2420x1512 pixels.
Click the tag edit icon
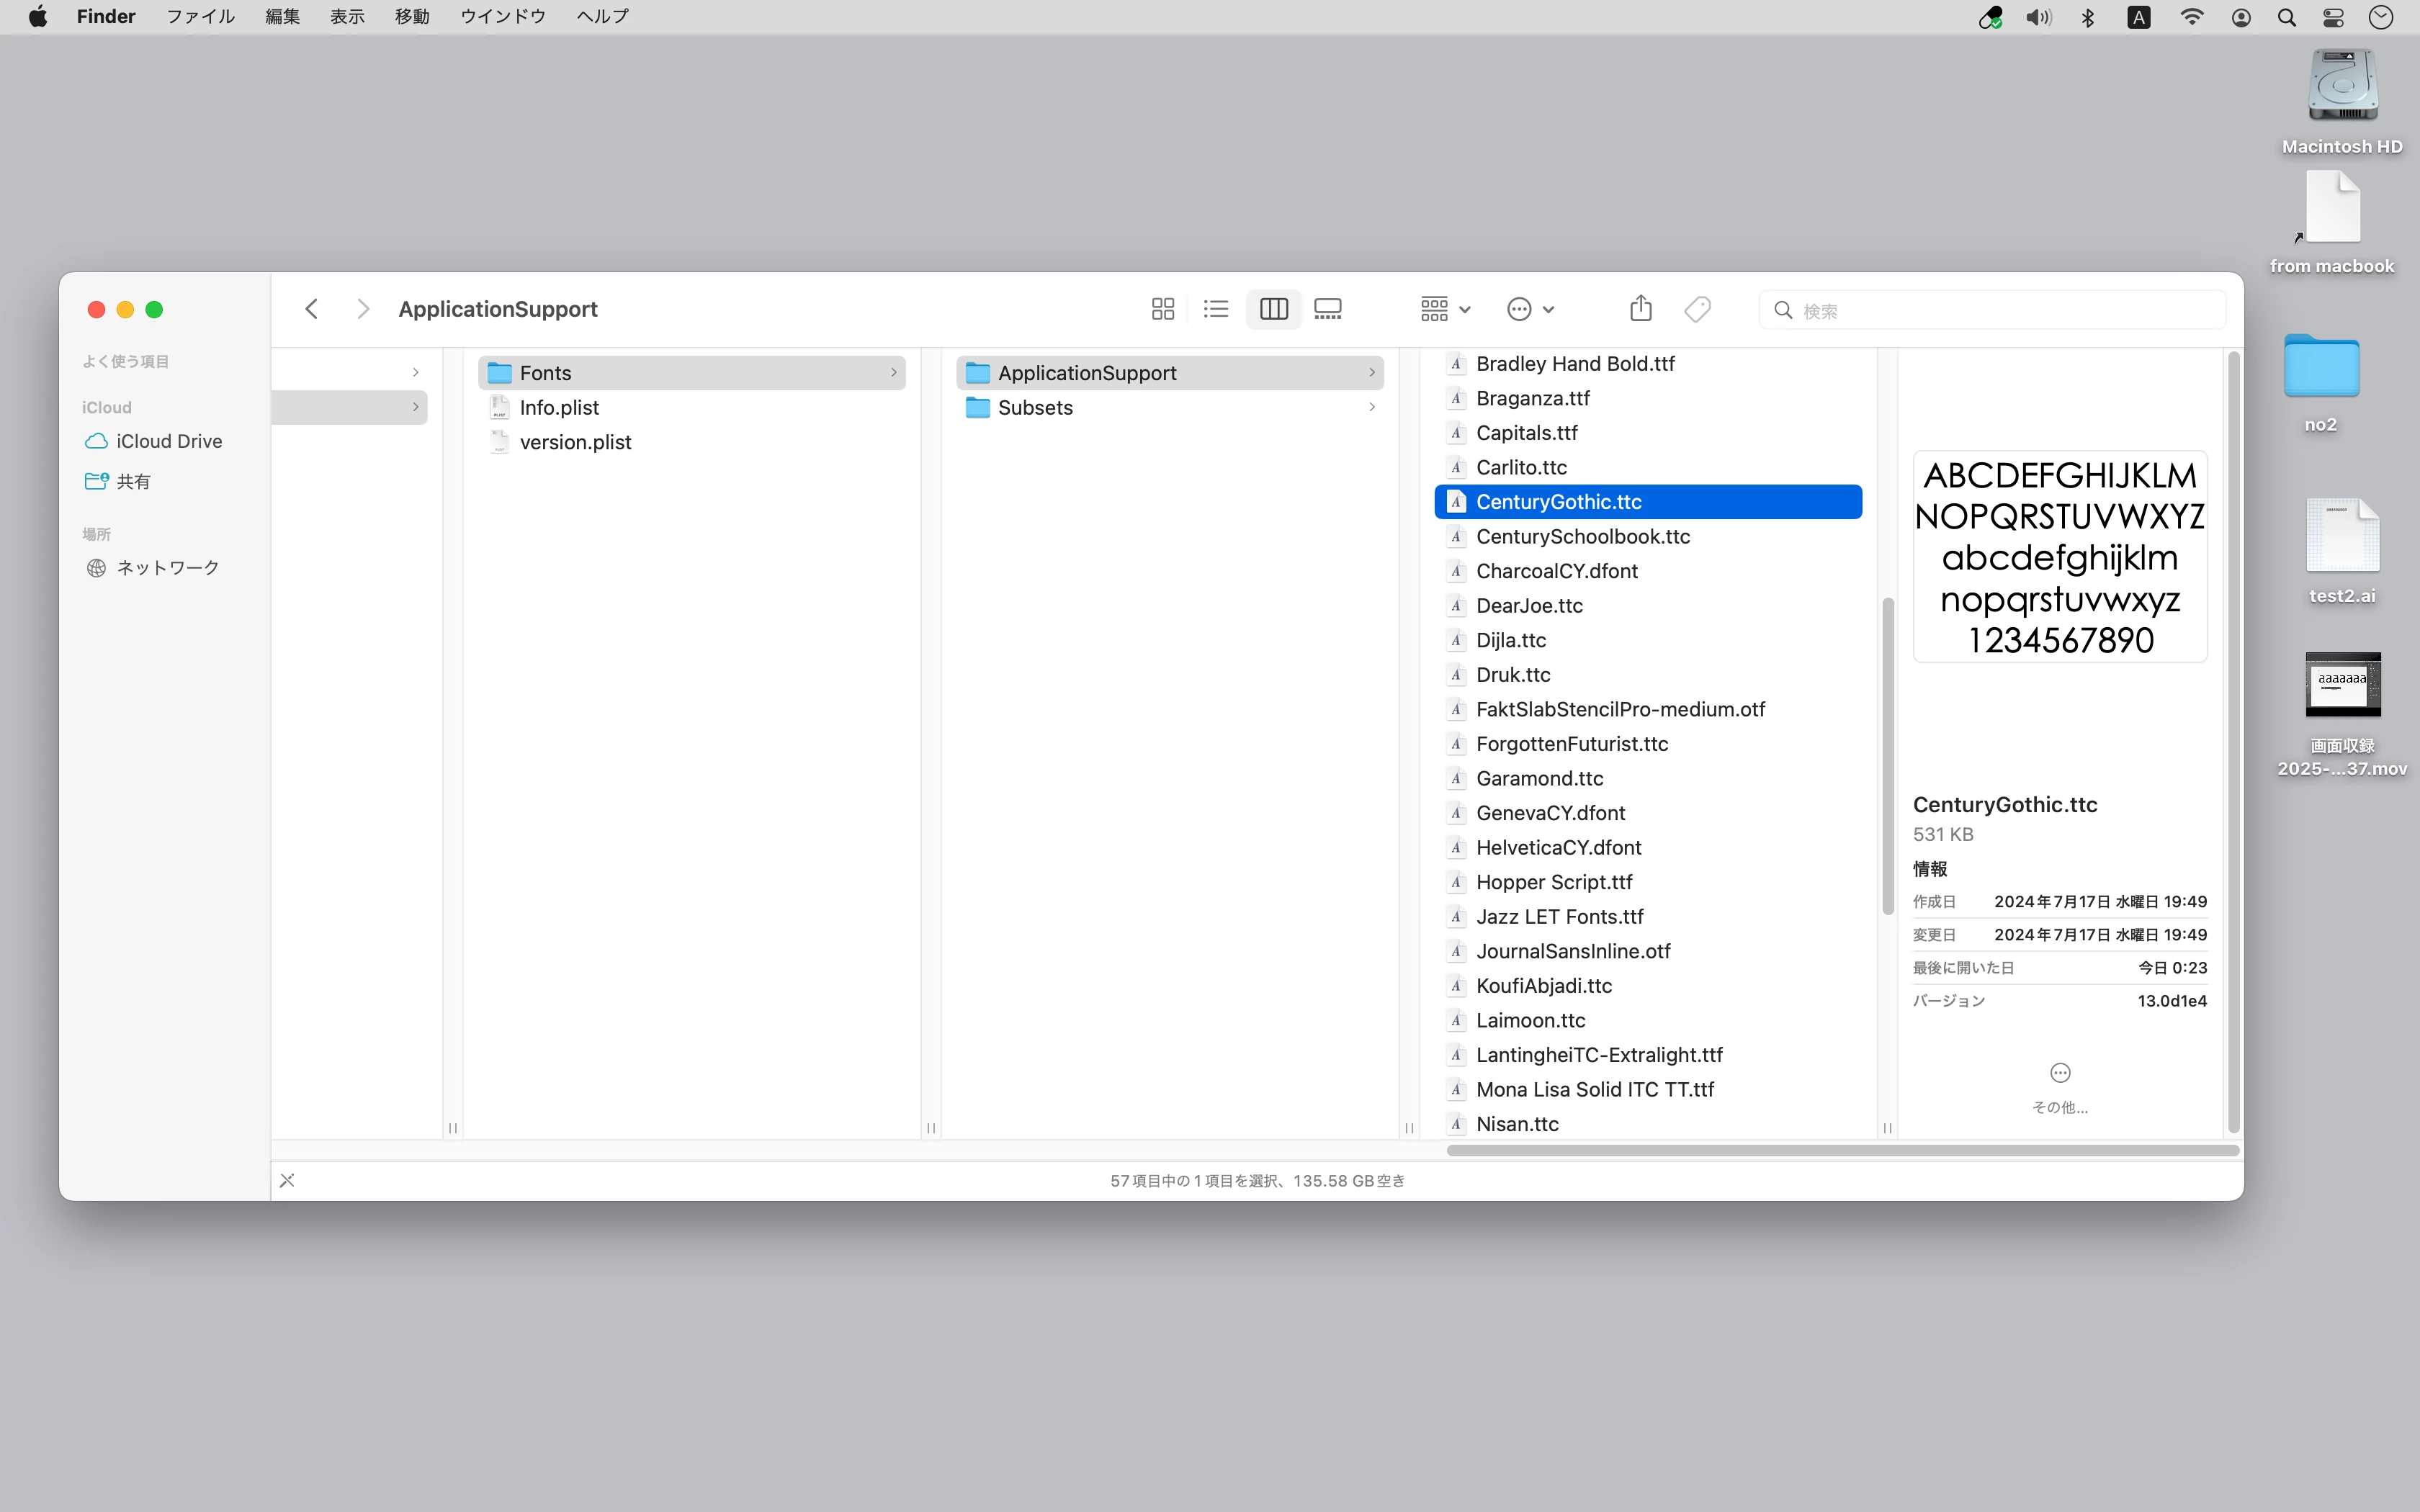point(1697,309)
